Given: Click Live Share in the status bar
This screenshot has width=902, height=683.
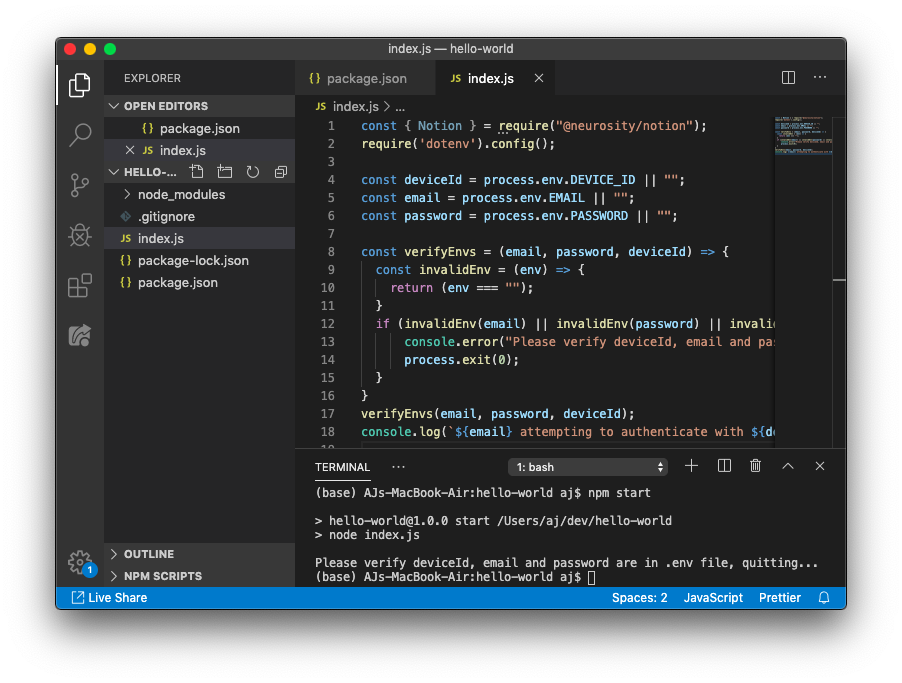Looking at the screenshot, I should click(109, 598).
